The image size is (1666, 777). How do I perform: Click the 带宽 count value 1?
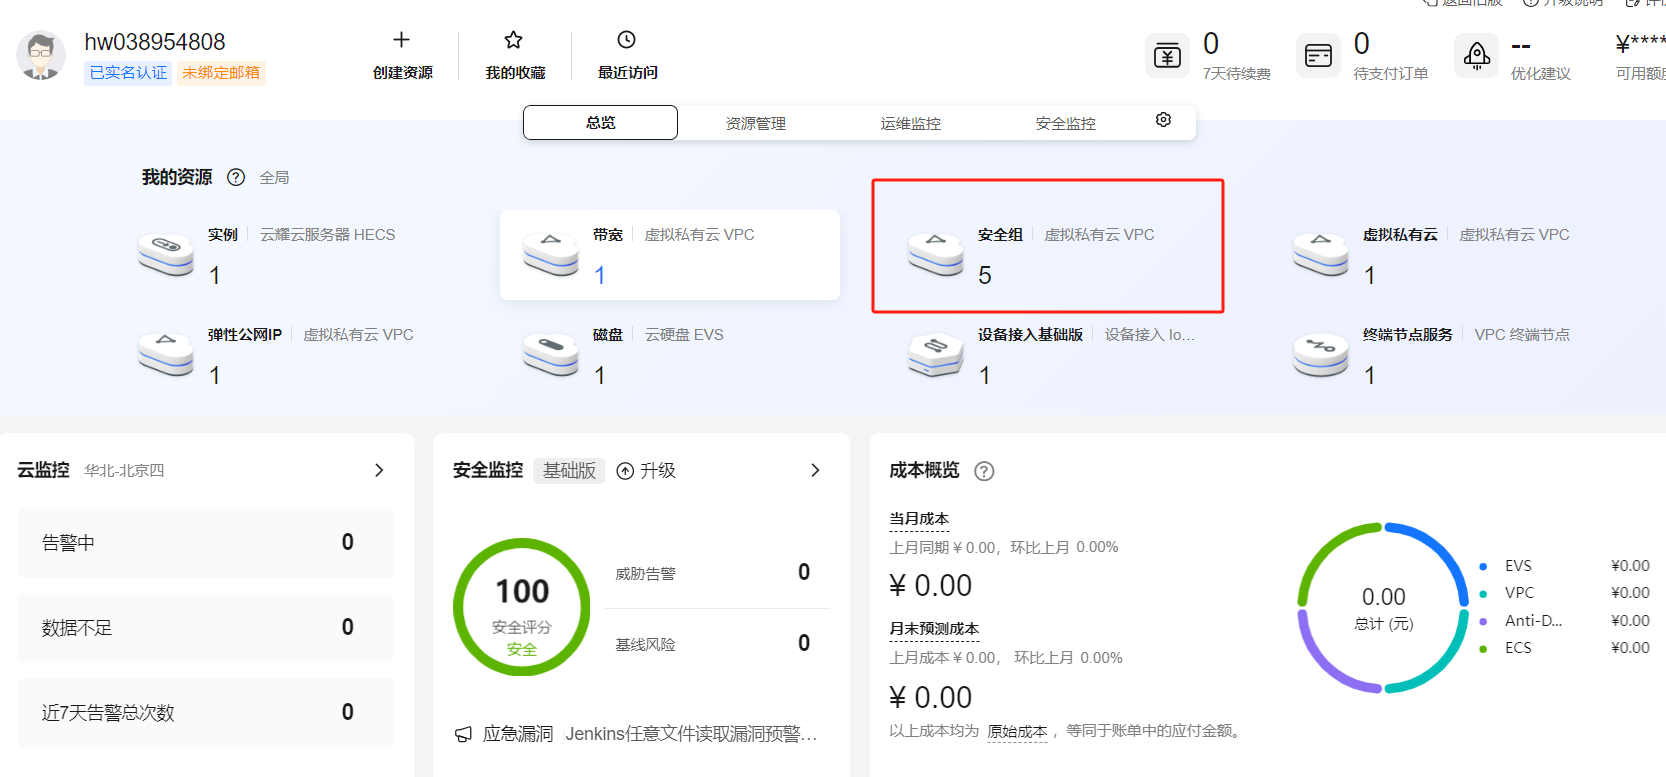tap(599, 275)
